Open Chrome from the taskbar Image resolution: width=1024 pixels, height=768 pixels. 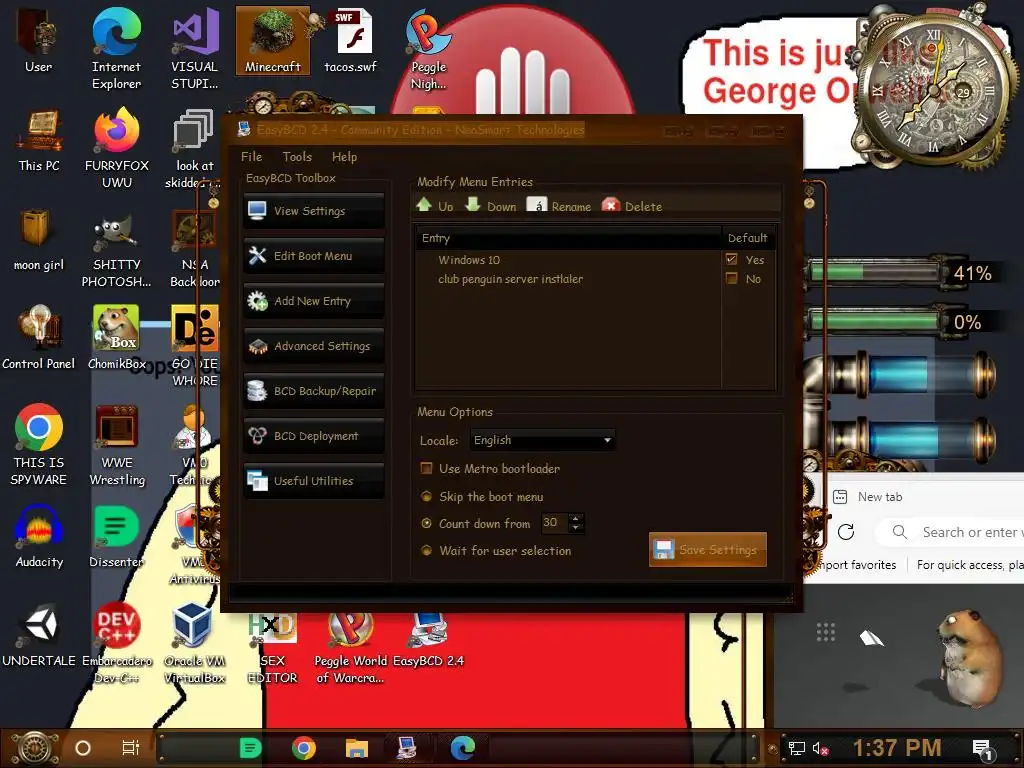(304, 748)
